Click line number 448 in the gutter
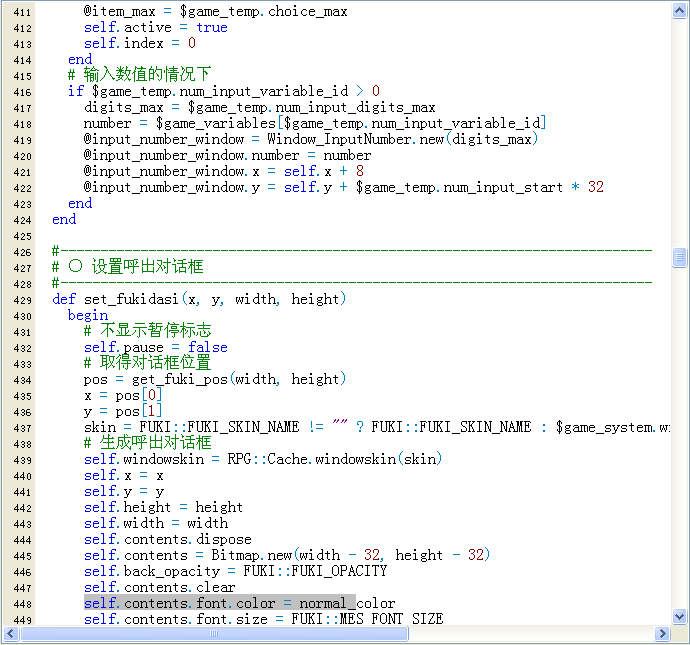690x645 pixels. (22, 605)
